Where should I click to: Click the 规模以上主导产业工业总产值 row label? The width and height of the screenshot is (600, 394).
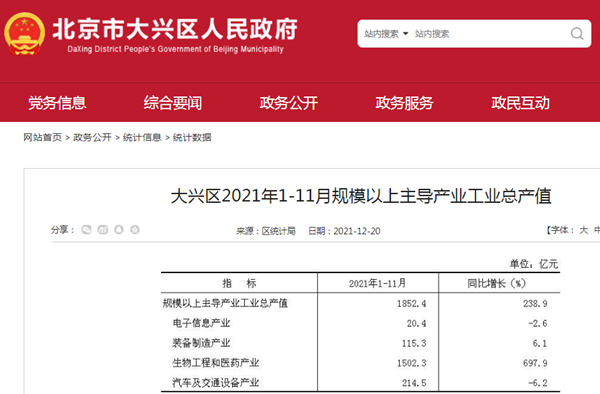click(225, 303)
